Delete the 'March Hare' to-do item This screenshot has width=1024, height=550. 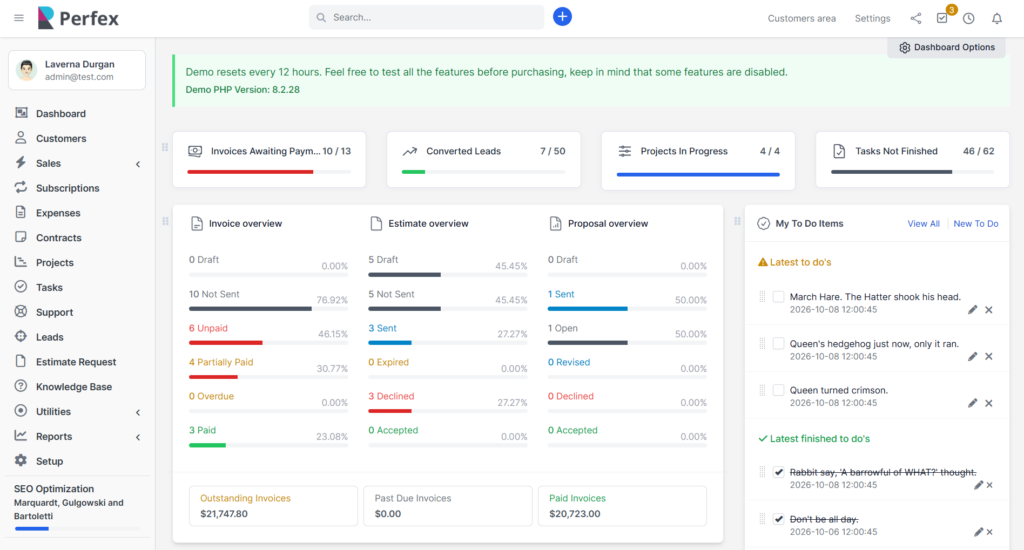tap(989, 310)
